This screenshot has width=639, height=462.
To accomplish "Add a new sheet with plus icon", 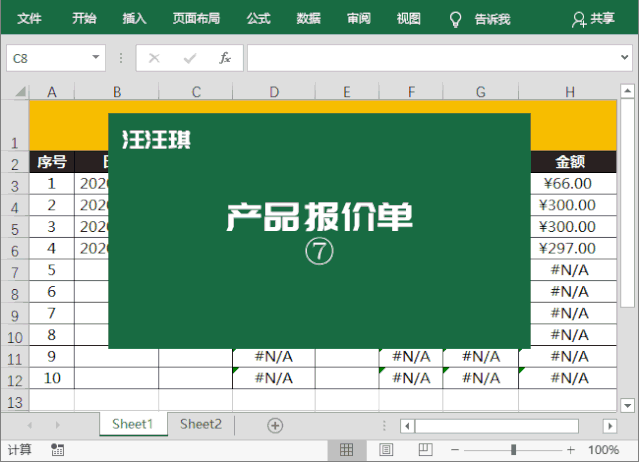I will coord(275,425).
